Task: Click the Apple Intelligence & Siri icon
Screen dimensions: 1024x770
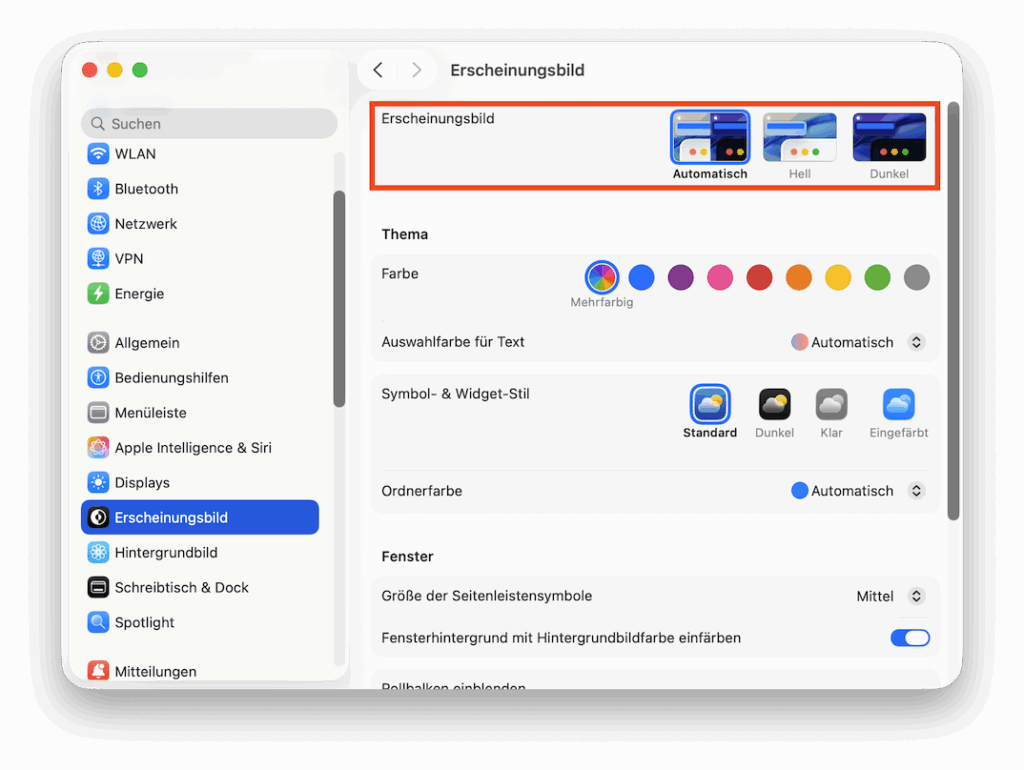Action: tap(98, 448)
